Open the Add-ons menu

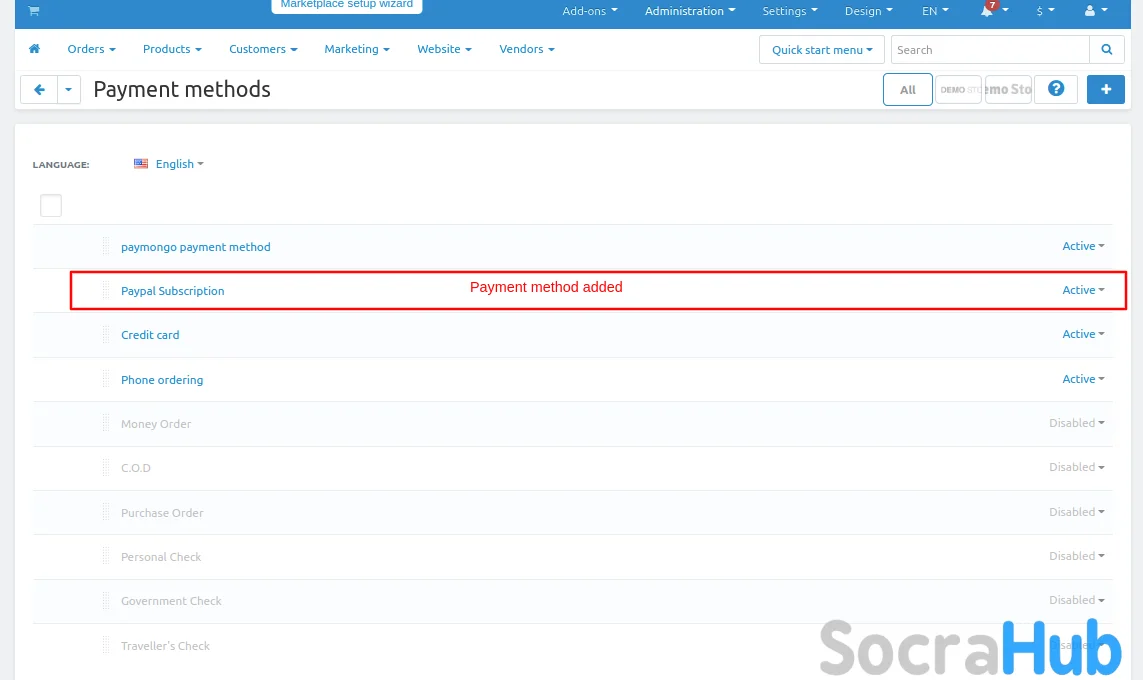(589, 11)
